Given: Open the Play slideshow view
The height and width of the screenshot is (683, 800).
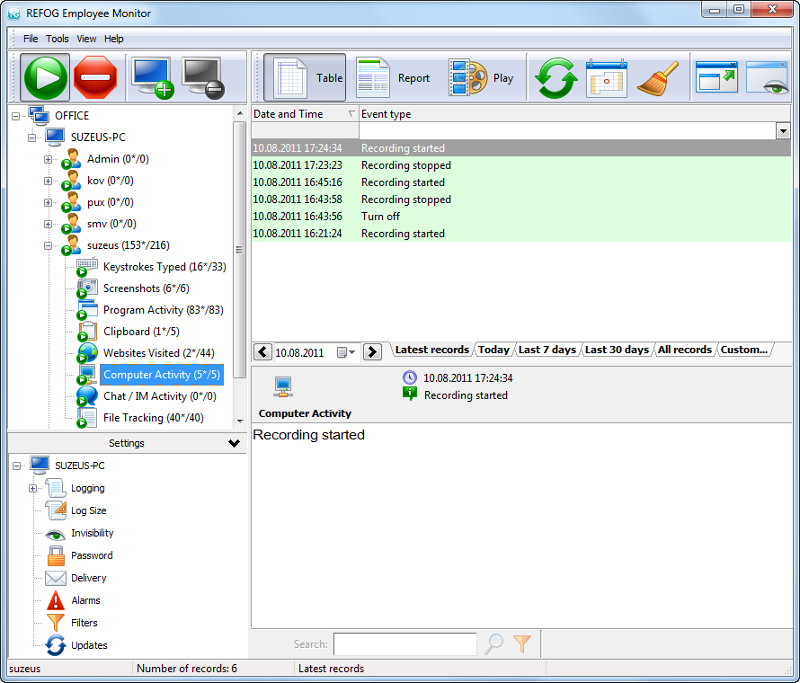Looking at the screenshot, I should 481,78.
